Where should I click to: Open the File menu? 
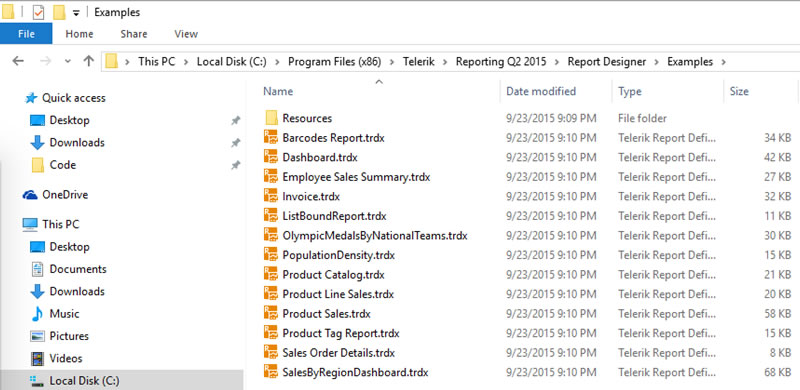point(26,34)
